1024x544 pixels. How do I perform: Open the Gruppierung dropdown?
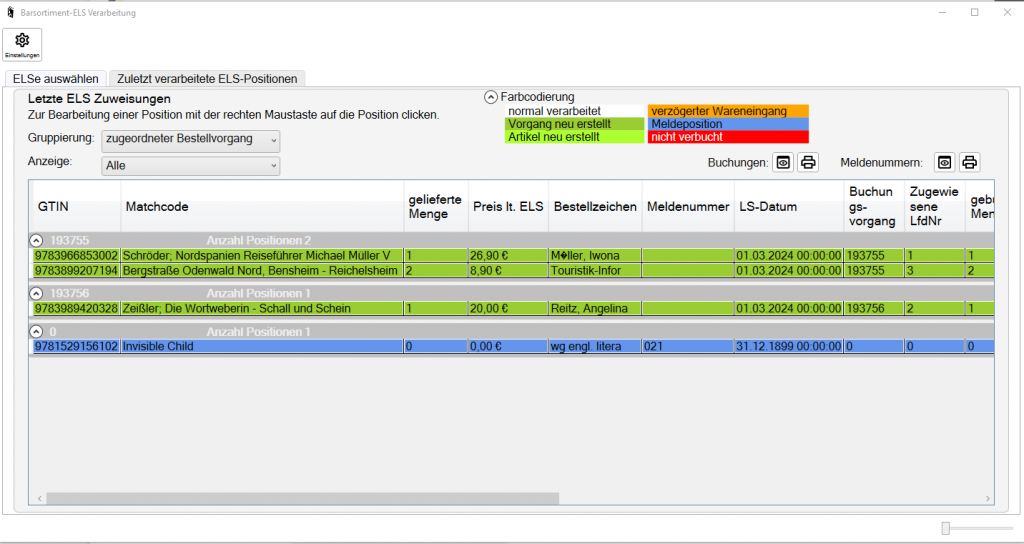pos(191,139)
